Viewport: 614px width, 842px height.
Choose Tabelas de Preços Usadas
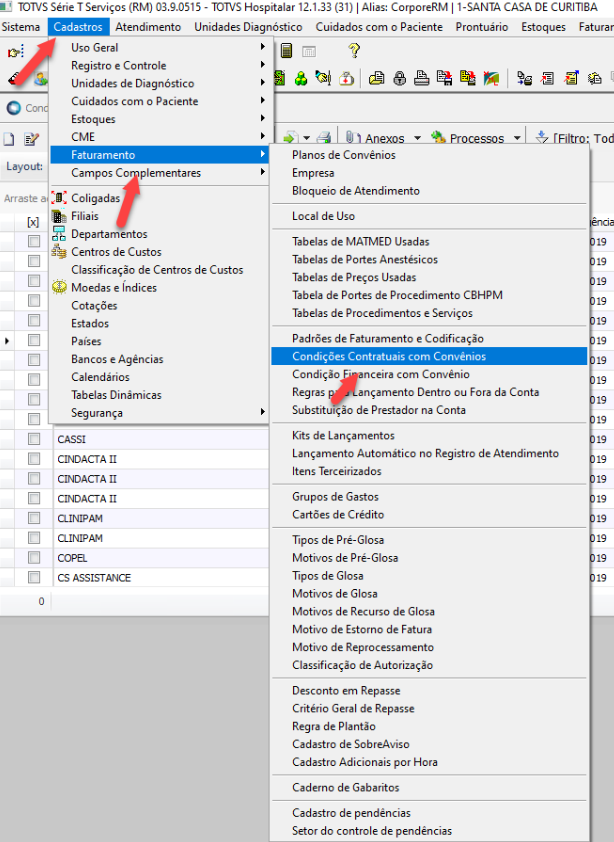coord(429,277)
